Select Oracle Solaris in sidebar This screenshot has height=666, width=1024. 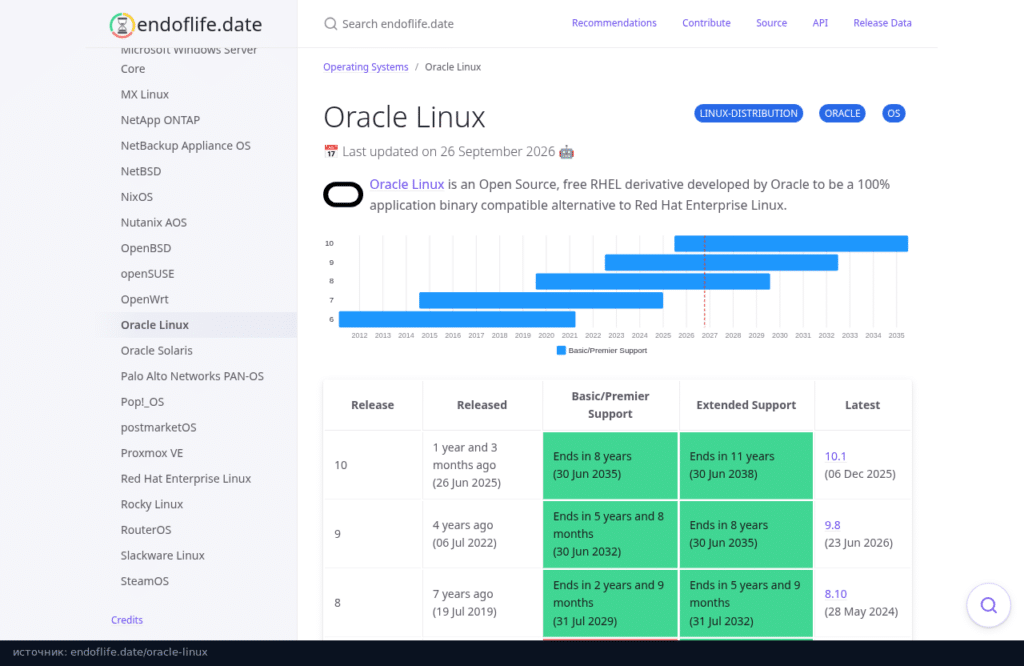point(156,351)
